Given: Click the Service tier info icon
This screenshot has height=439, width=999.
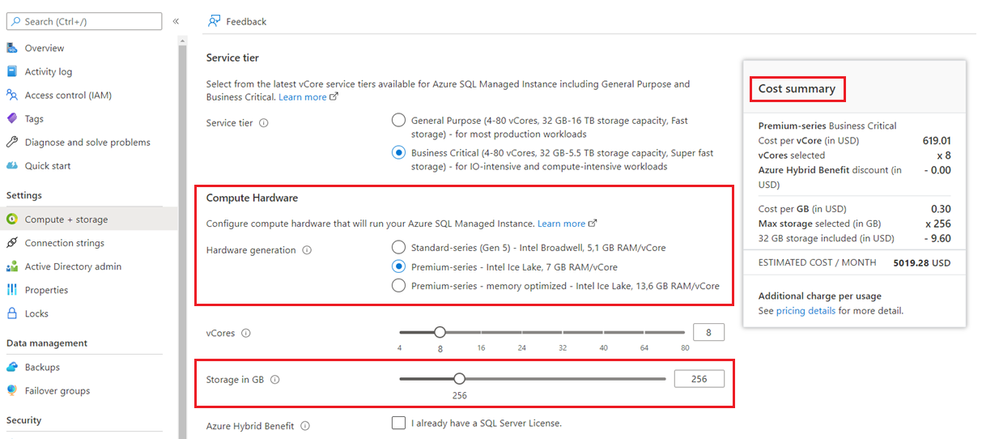Looking at the screenshot, I should (x=264, y=123).
